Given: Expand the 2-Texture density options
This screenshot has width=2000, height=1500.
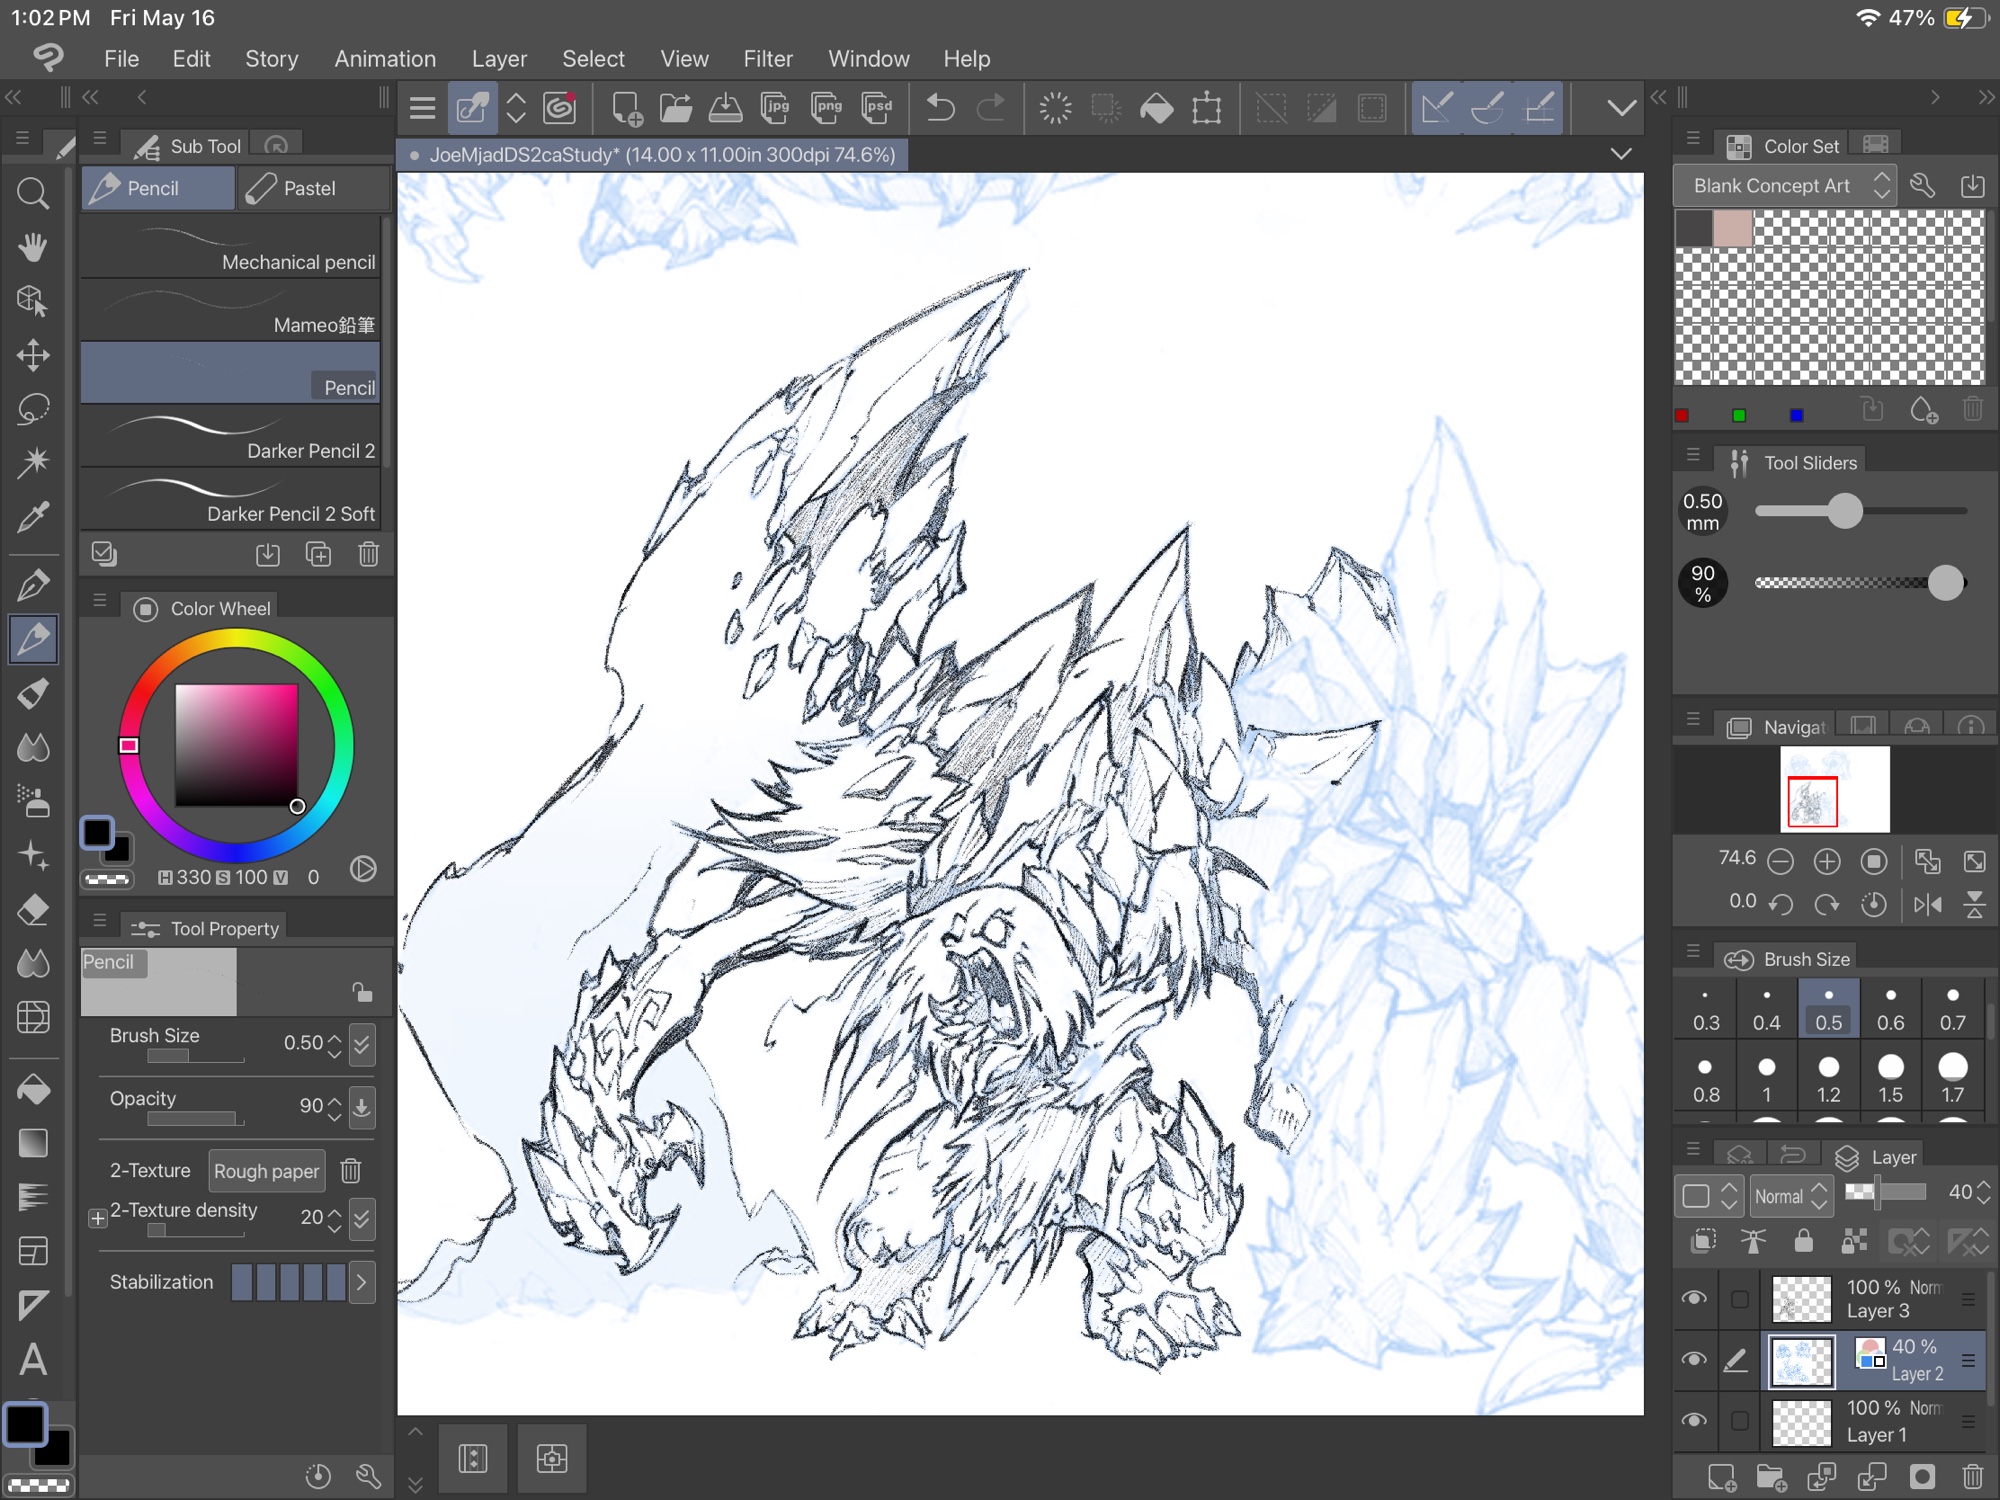Looking at the screenshot, I should click(98, 1218).
